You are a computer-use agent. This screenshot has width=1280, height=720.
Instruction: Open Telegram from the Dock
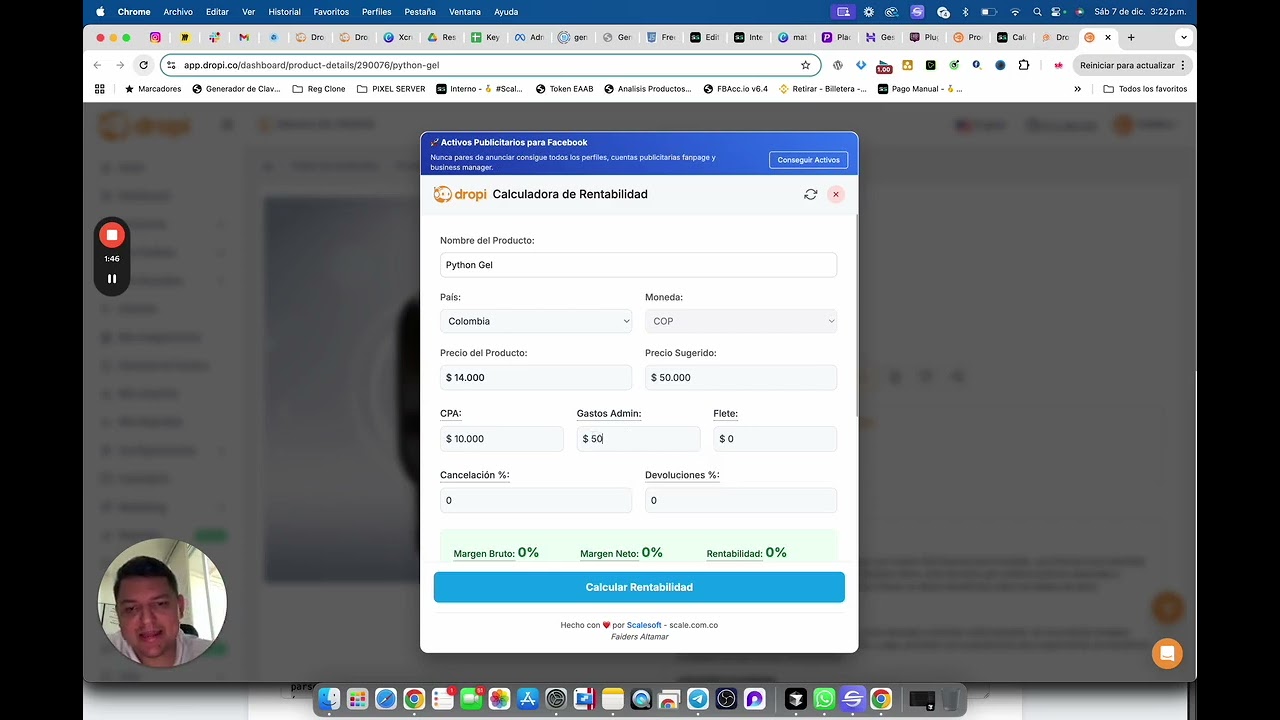pos(698,699)
